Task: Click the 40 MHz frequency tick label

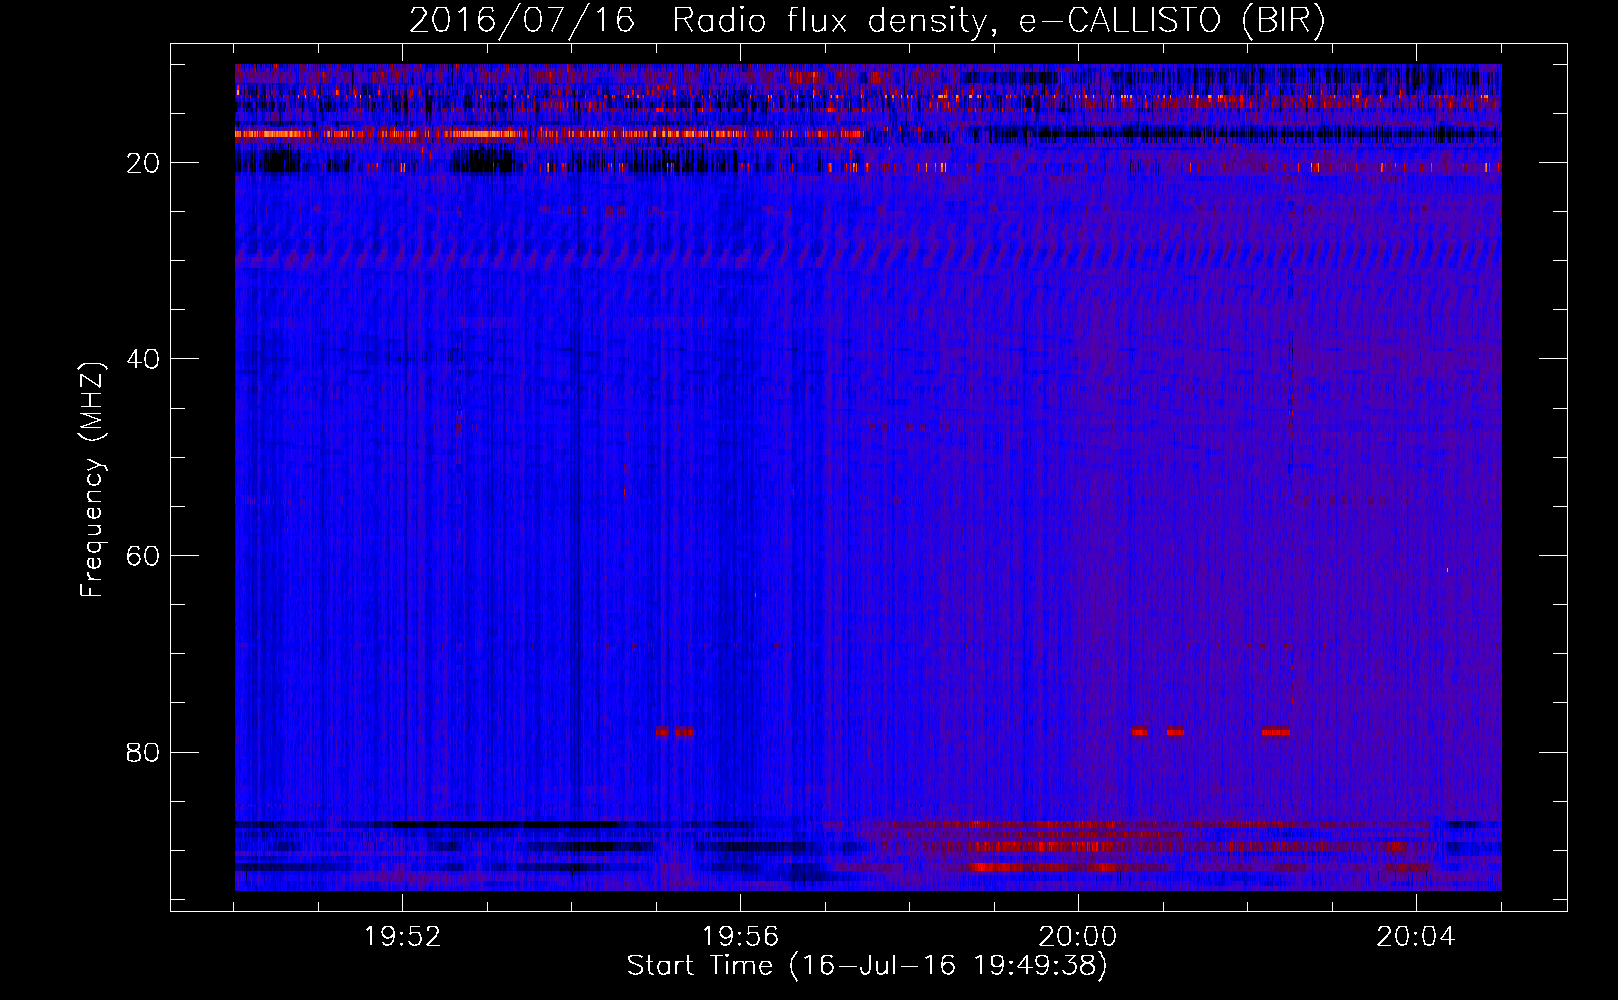Action: click(x=144, y=359)
